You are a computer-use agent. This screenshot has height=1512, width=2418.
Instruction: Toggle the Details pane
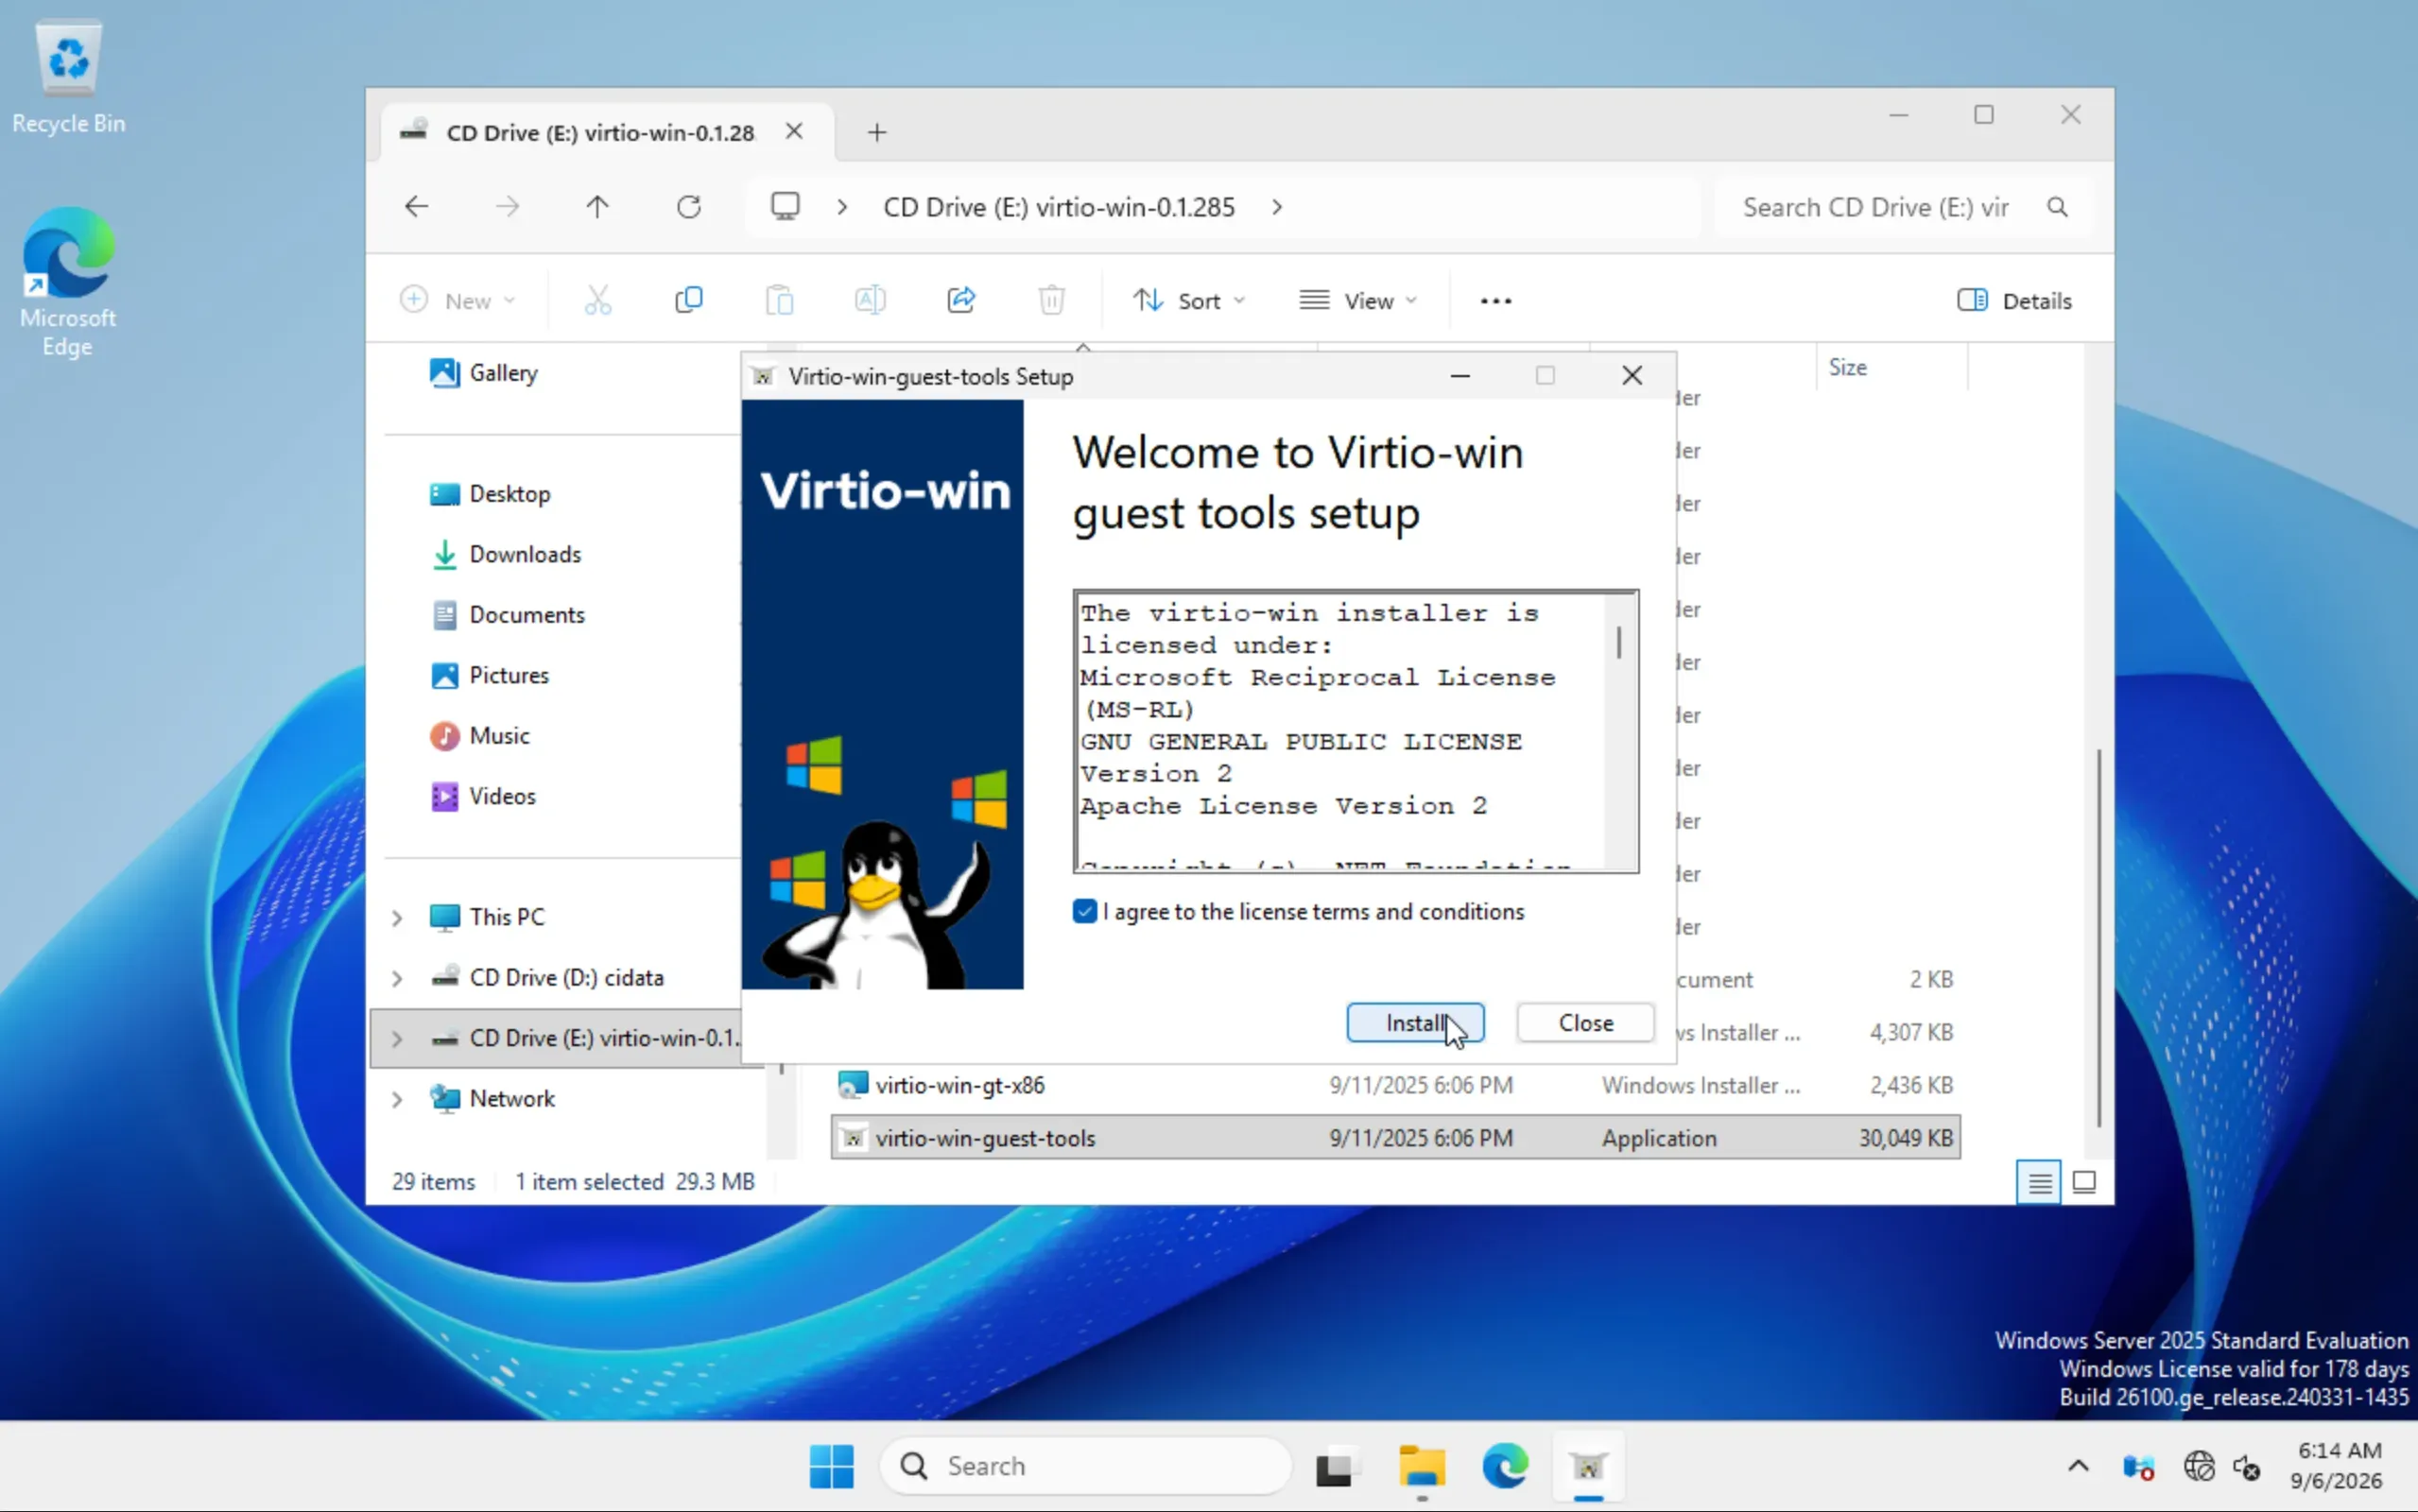(x=2014, y=300)
